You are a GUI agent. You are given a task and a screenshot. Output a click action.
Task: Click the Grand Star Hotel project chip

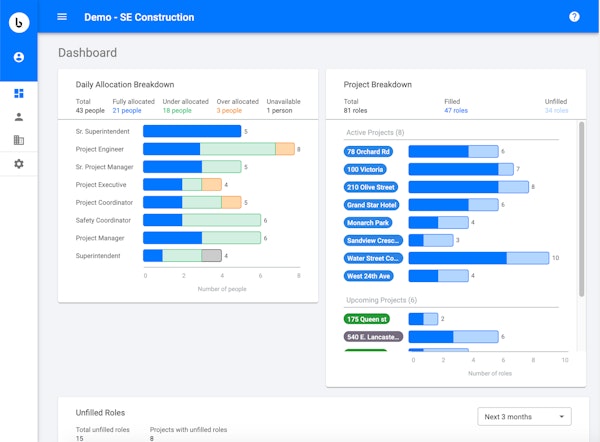tap(372, 205)
